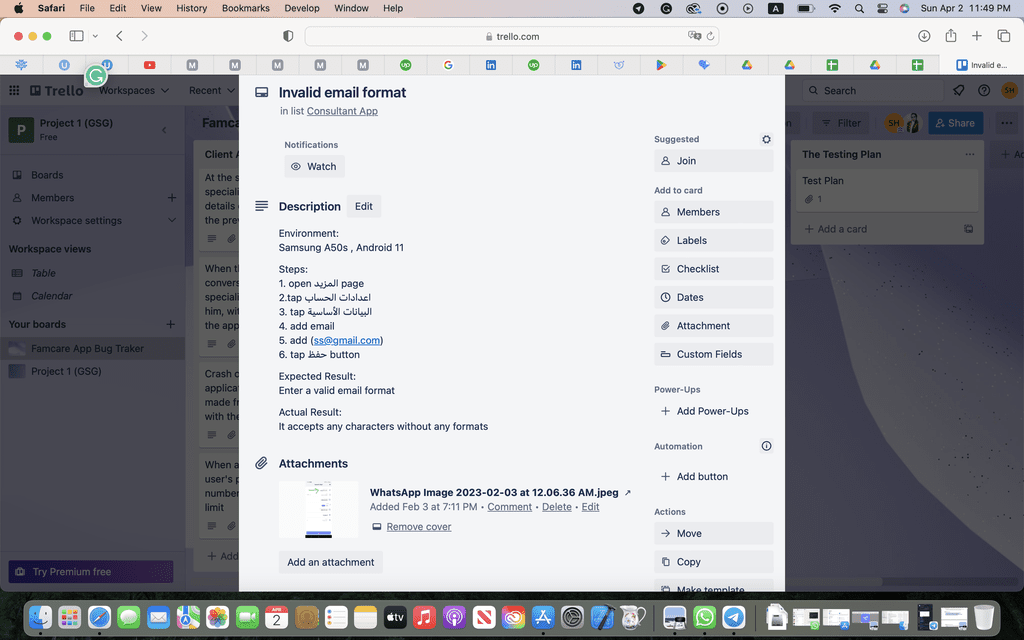Click Comment link on the attachment
Viewport: 1024px width, 640px height.
509,507
